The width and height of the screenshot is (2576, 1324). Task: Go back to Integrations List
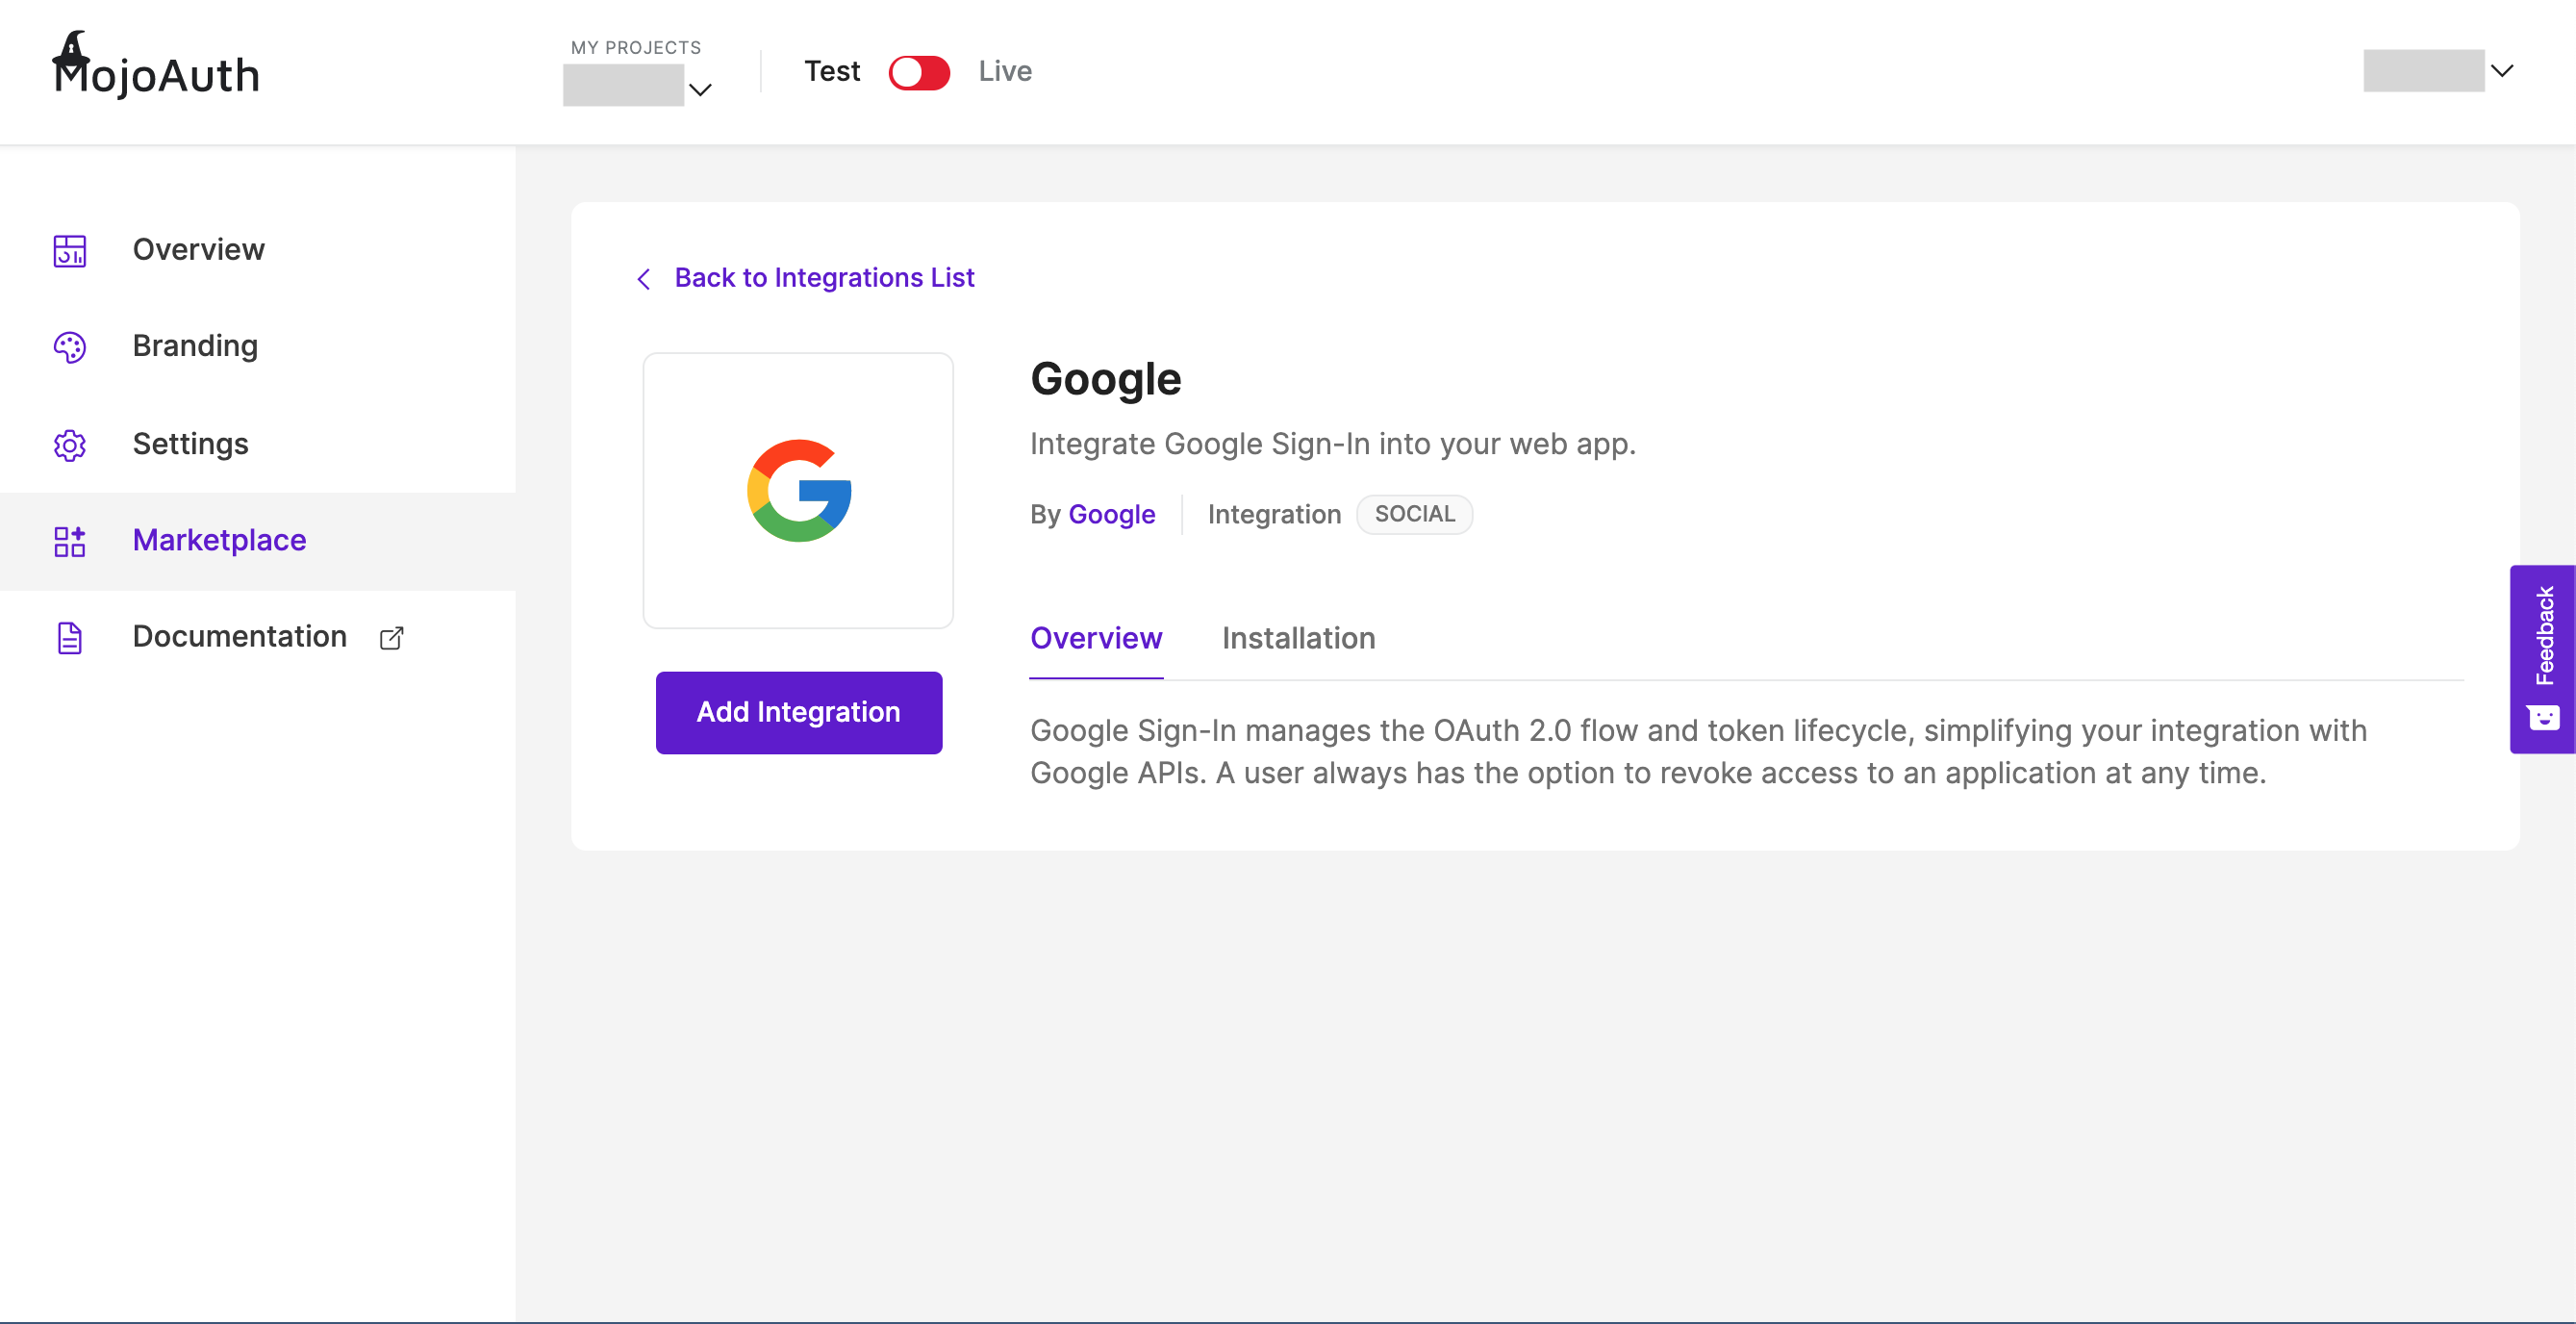(823, 278)
